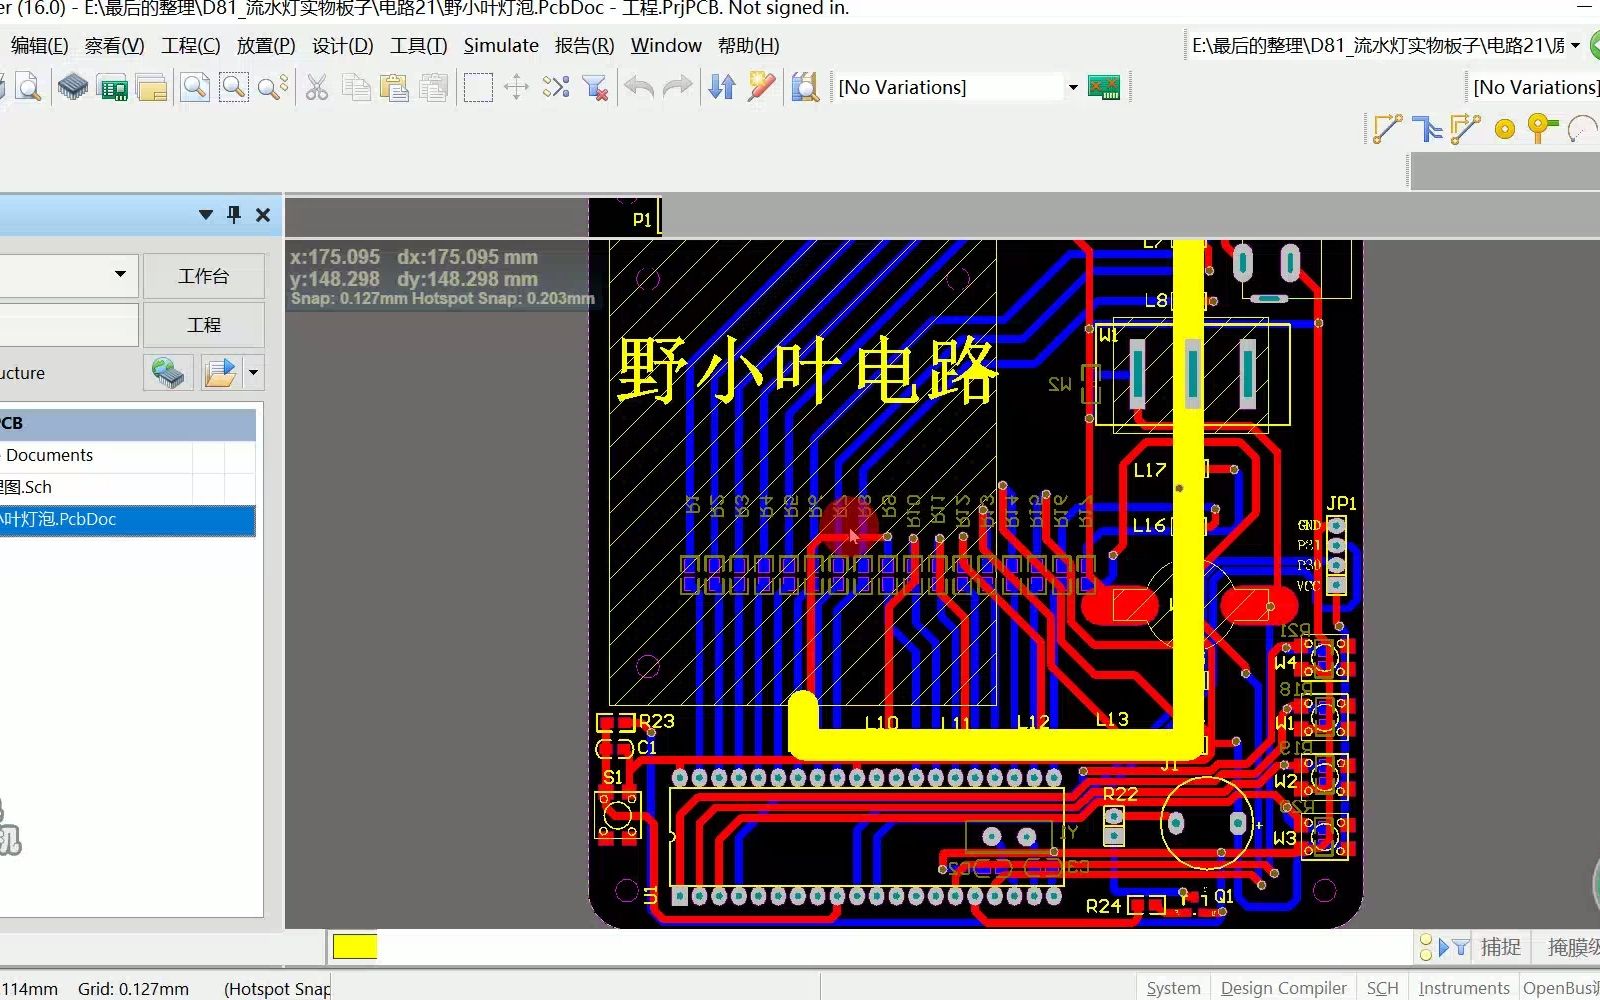Click the clear filter funnel icon

point(596,88)
